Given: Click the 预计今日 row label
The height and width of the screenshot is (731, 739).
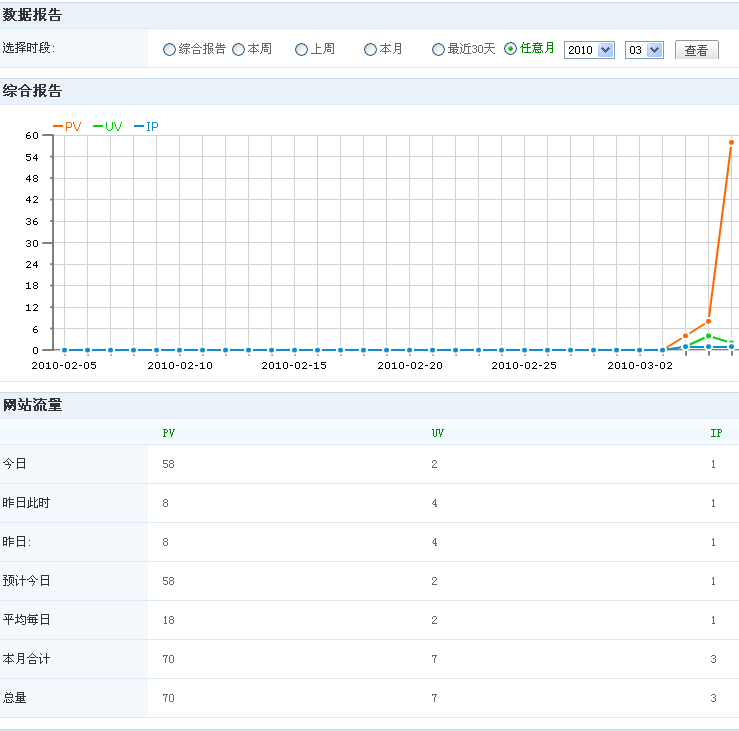Looking at the screenshot, I should coord(26,581).
